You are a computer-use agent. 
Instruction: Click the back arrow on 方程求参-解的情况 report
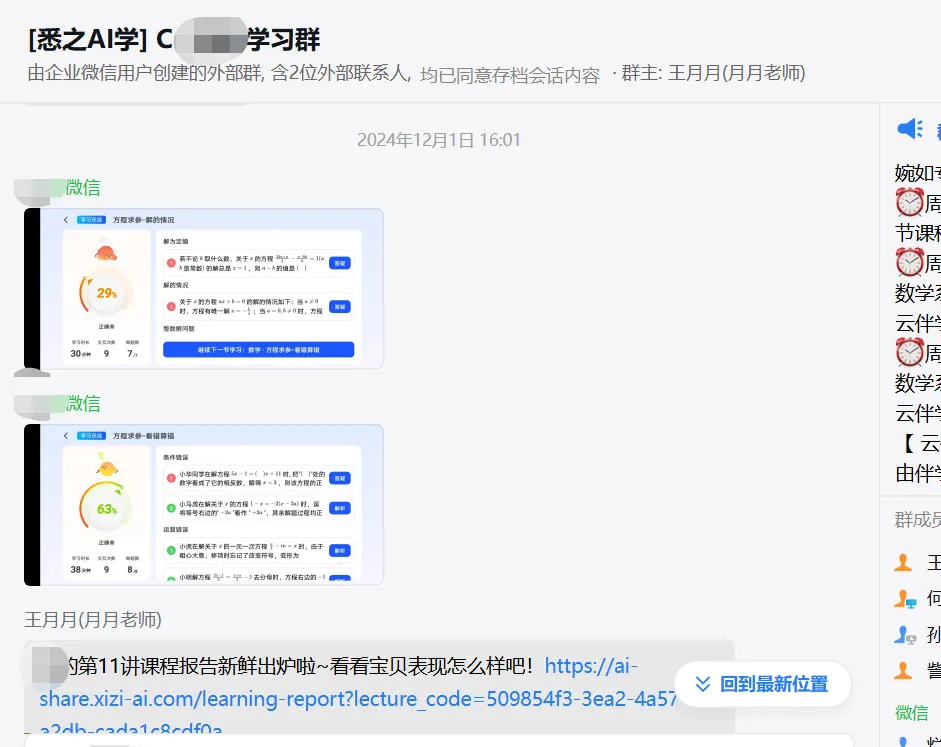[64, 219]
